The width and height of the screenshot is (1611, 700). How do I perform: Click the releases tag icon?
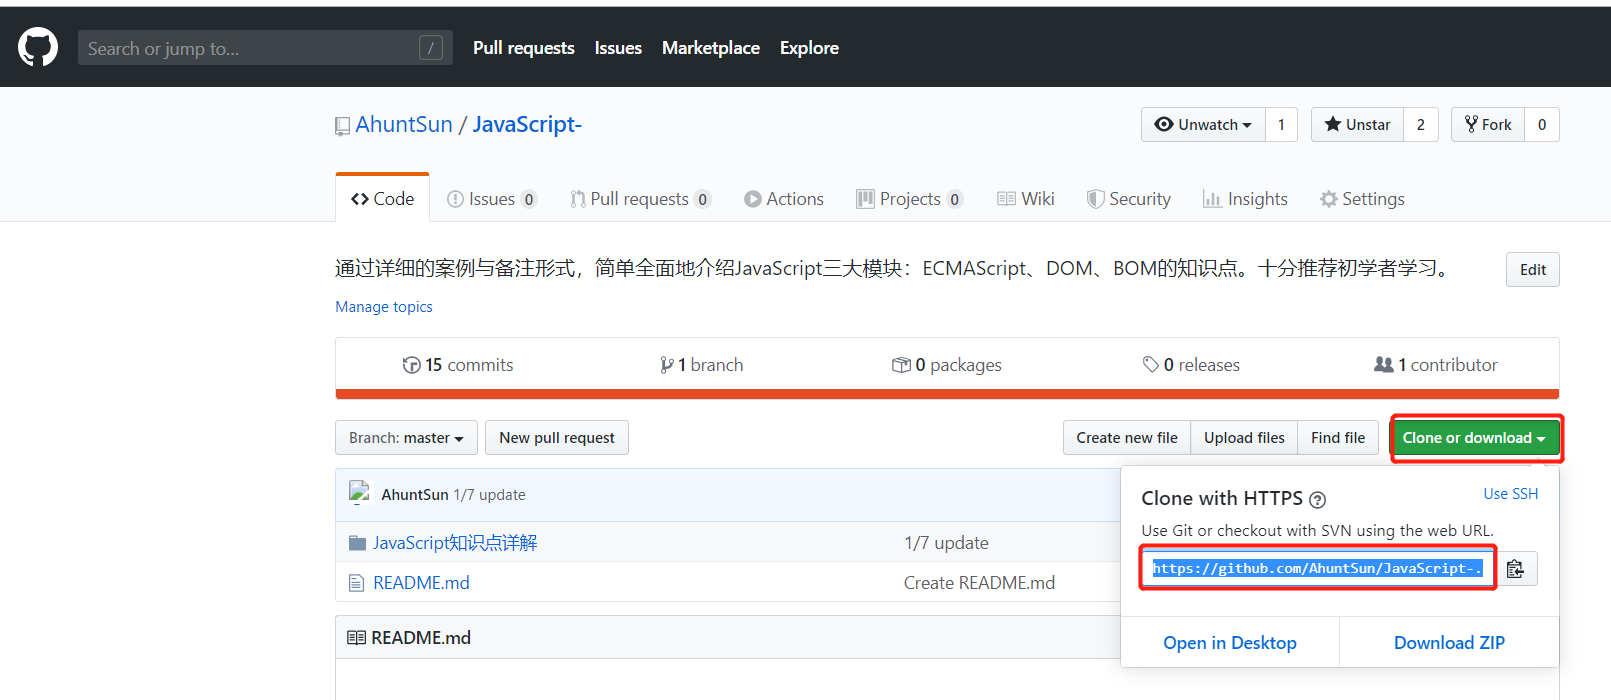pos(1151,365)
